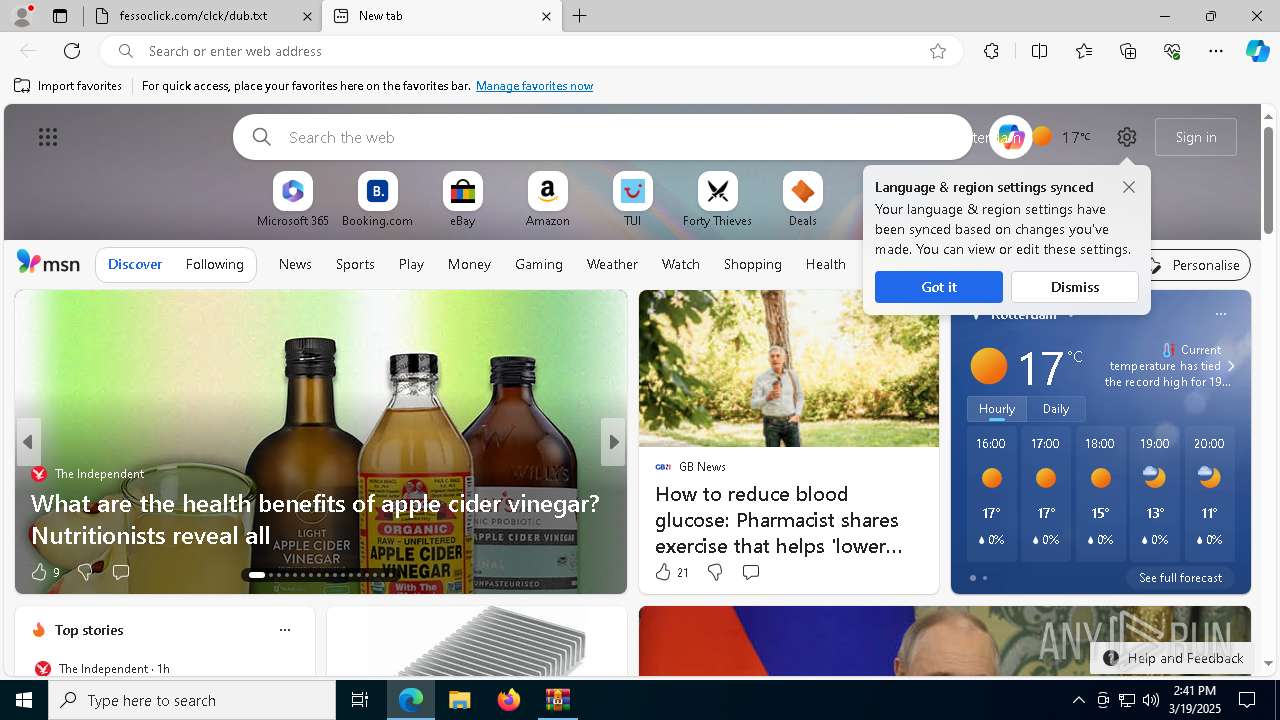The width and height of the screenshot is (1280, 720).
Task: Dislike the GB News blood glucose article
Action: 715,572
